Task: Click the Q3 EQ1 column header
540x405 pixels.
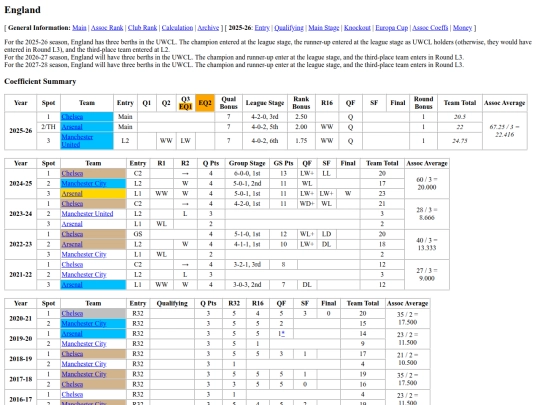Action: tap(185, 103)
